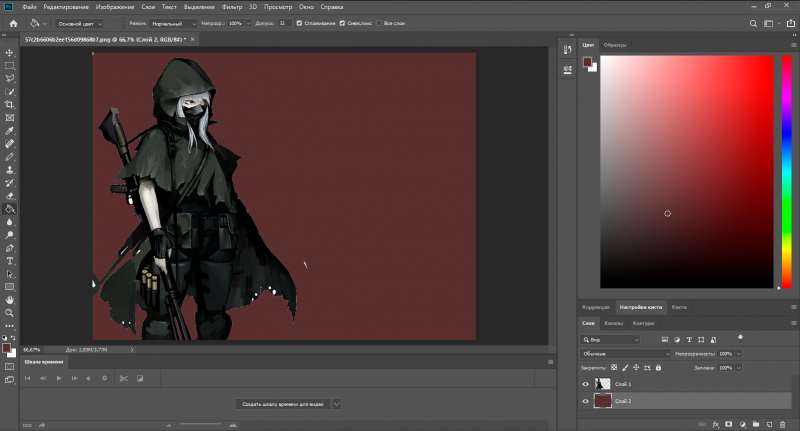Select the Horizontal Type tool
800x431 pixels.
(x=10, y=260)
